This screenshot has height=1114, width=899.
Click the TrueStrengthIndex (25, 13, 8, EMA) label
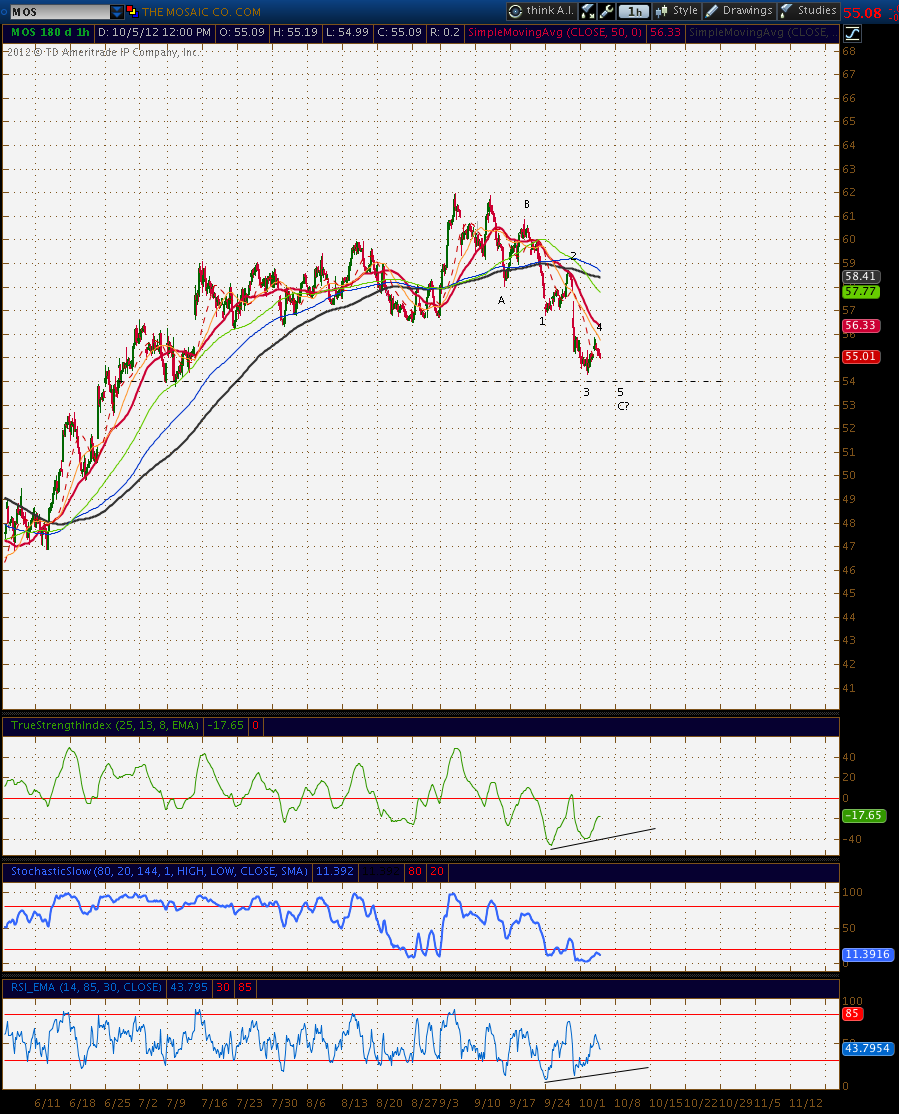tap(104, 725)
